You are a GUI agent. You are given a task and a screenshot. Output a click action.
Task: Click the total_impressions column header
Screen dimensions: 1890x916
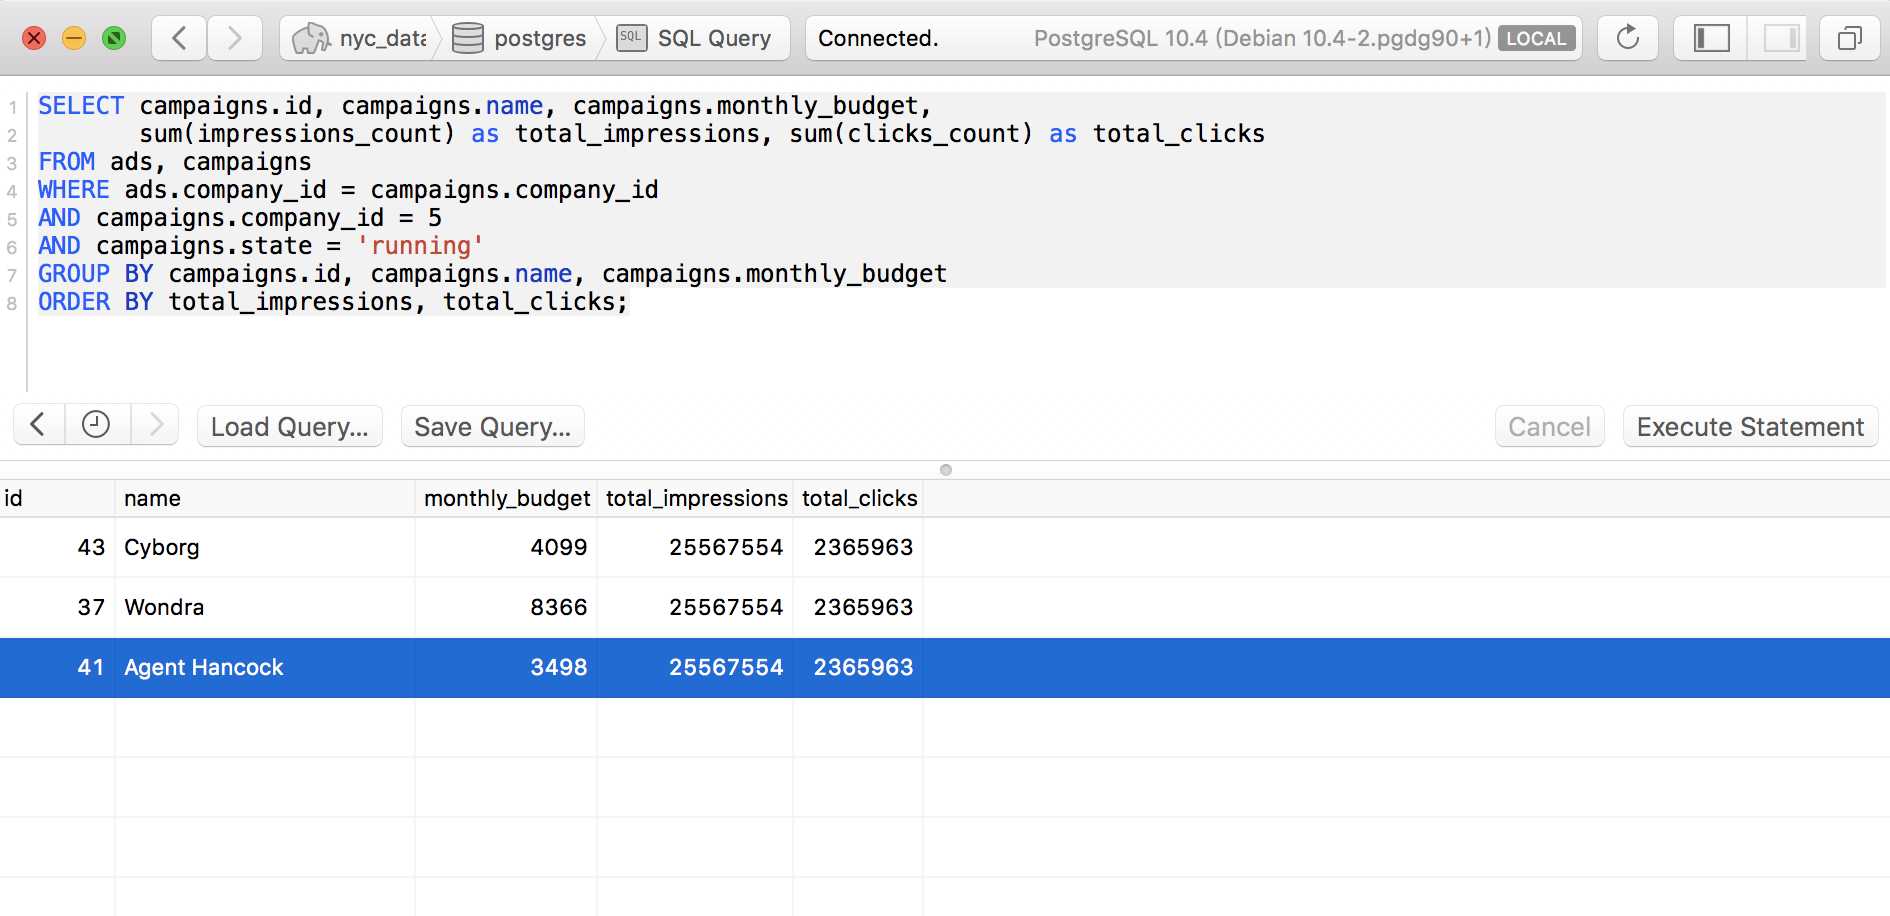[x=696, y=498]
